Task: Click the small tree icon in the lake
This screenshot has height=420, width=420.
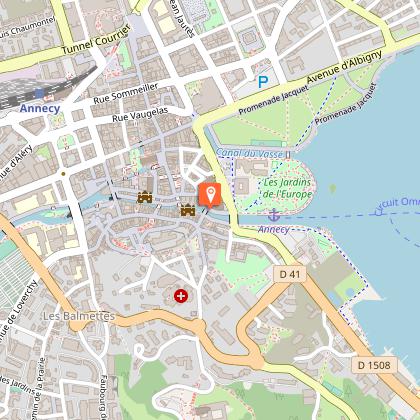Action: click(x=332, y=189)
